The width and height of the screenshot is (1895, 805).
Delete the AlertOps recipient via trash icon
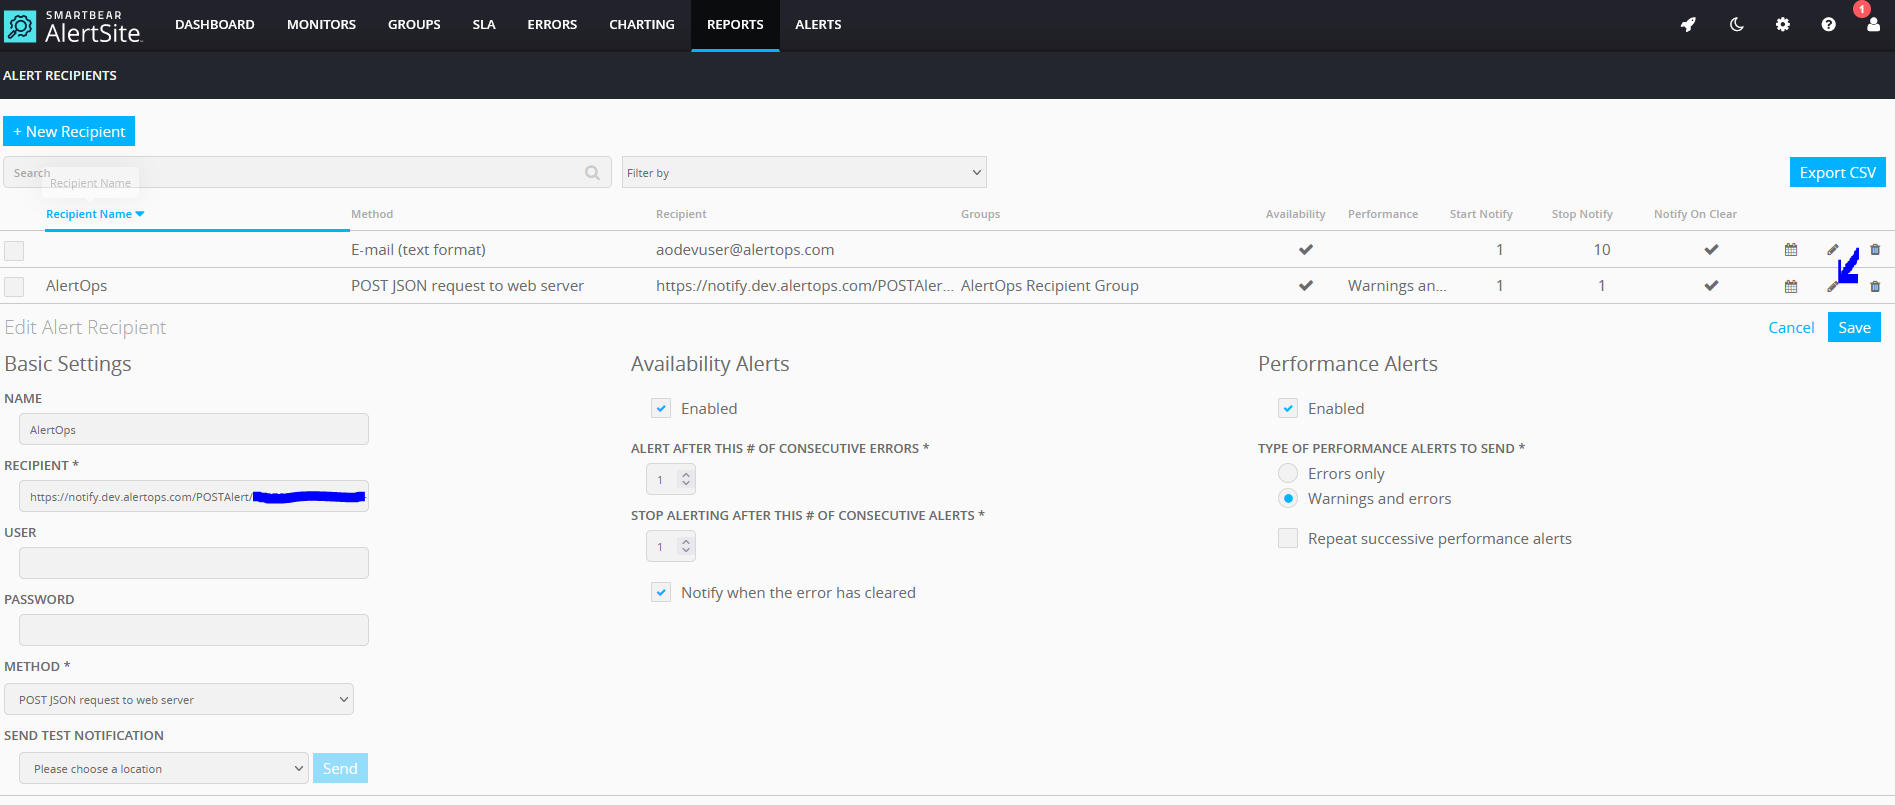coord(1875,286)
